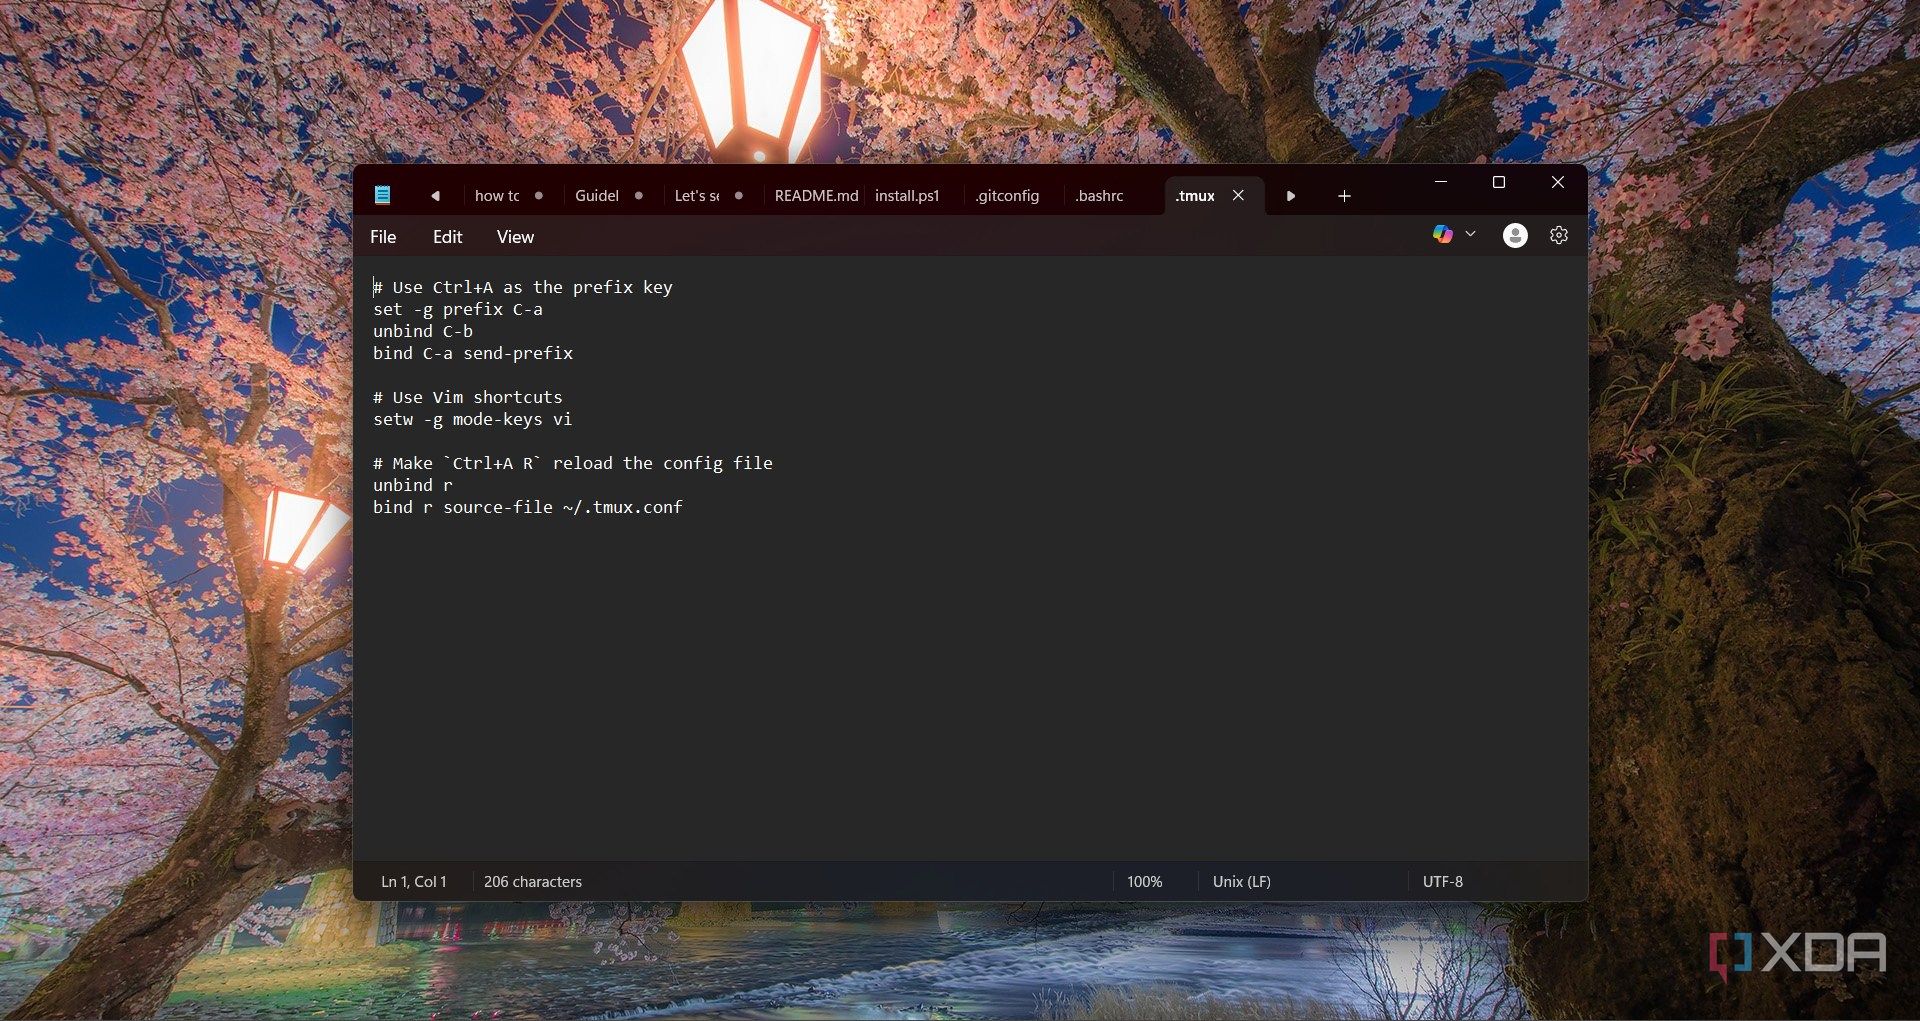Add a new tab with plus button
The width and height of the screenshot is (1920, 1021).
pos(1344,196)
